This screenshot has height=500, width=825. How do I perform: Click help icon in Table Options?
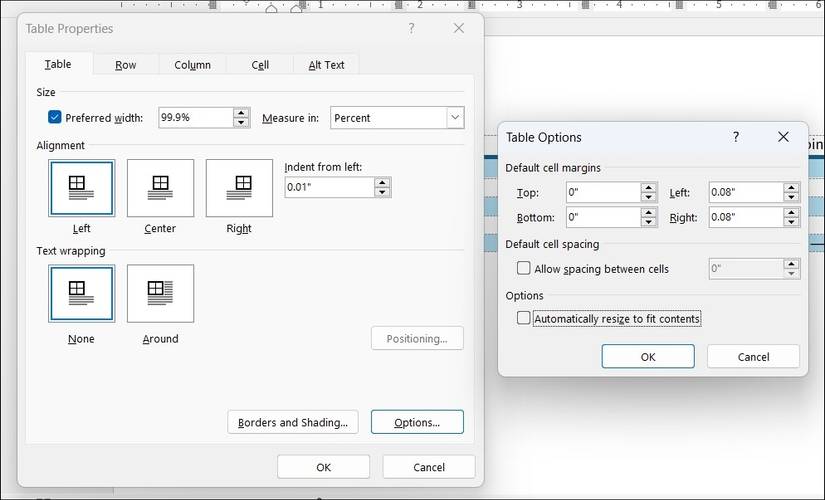[x=736, y=137]
